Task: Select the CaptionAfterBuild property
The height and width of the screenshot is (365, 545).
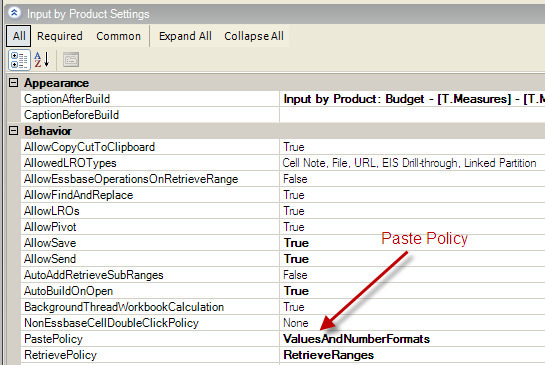Action: point(150,99)
